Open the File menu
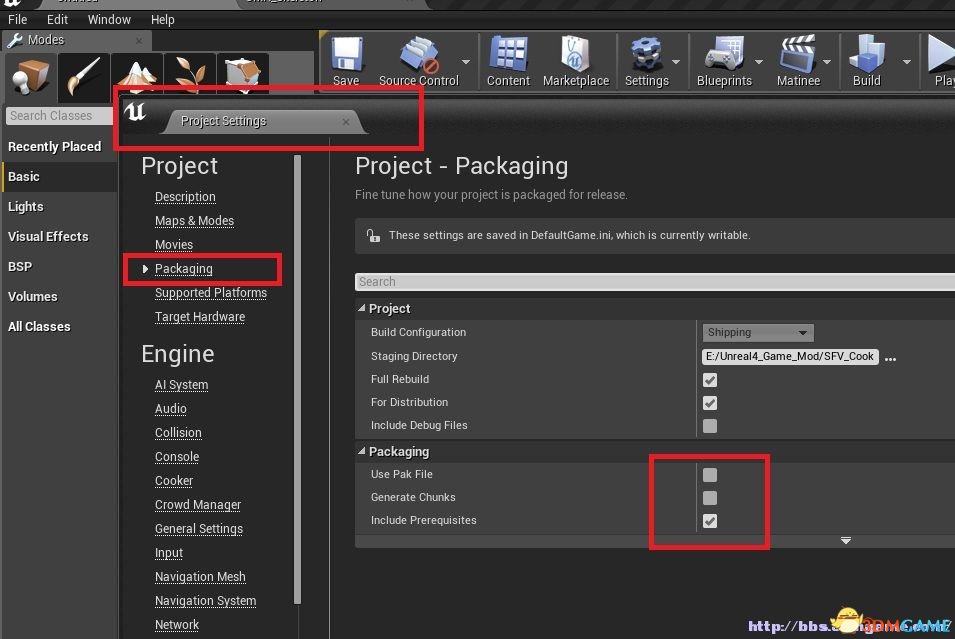This screenshot has width=955, height=639. (17, 19)
